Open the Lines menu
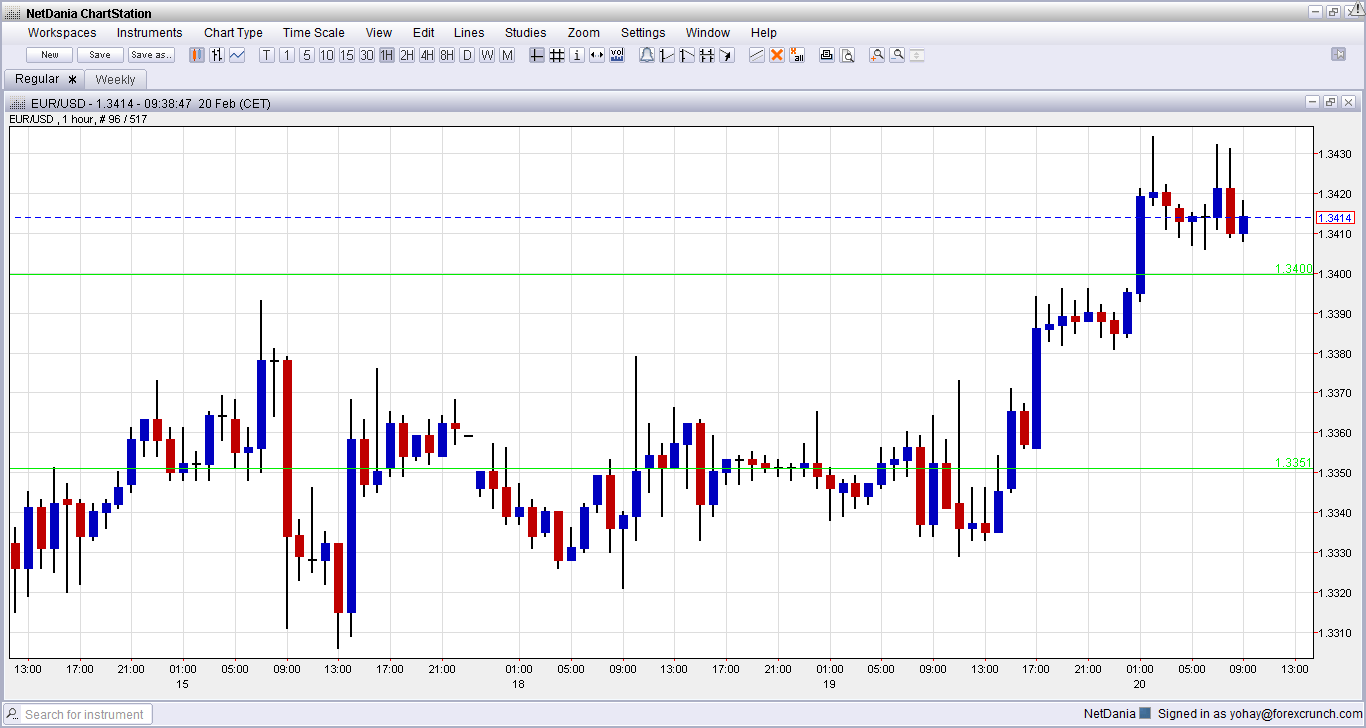 (469, 33)
